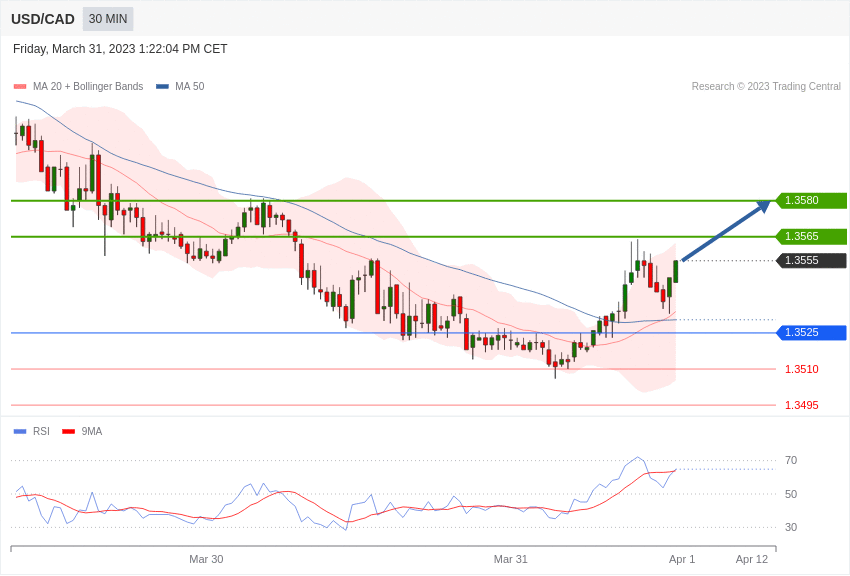Image resolution: width=850 pixels, height=576 pixels.
Task: Click the RSI 50 axis value
Action: (x=791, y=494)
